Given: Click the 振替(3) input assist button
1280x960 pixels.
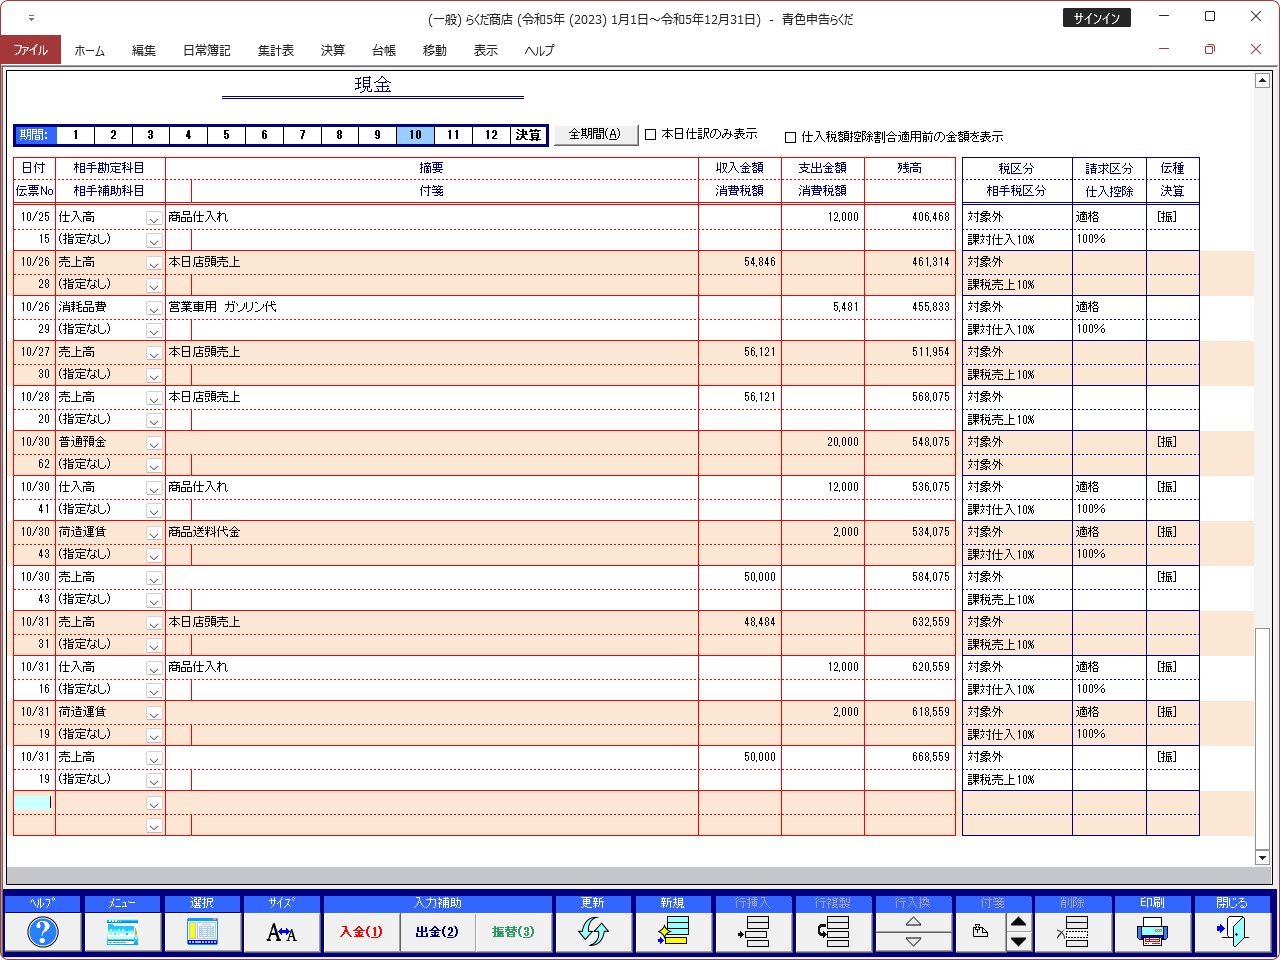Looking at the screenshot, I should 513,932.
